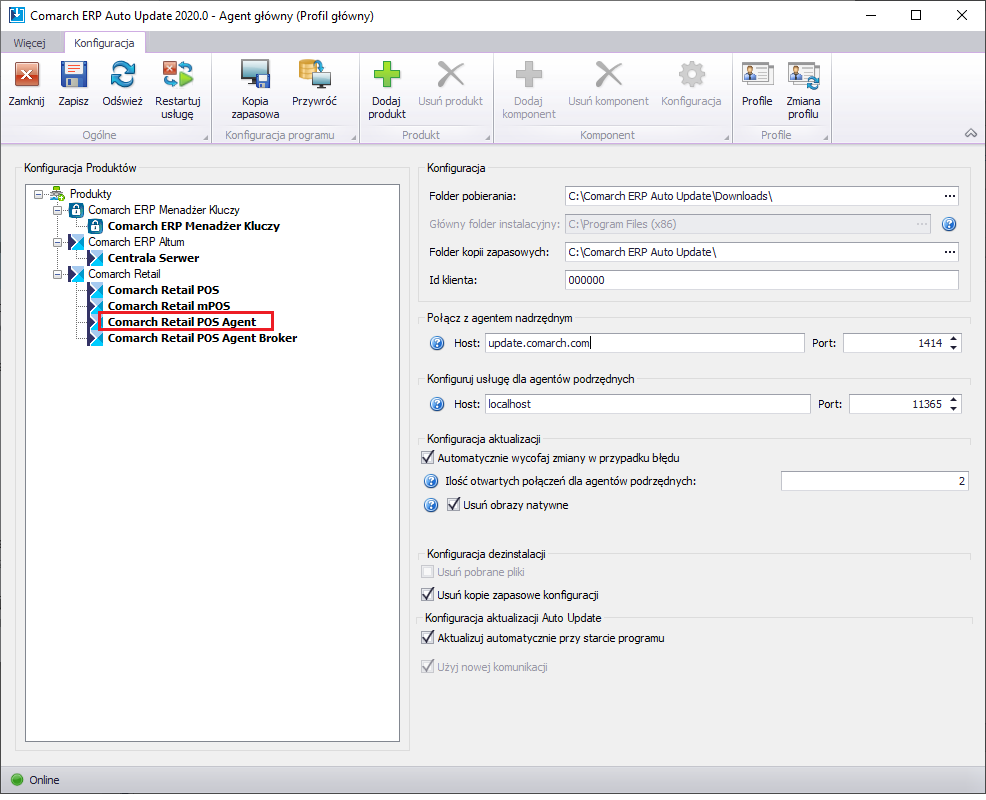Screen dimensions: 986x800
Task: Toggle the Usuń pobrane pliki checkbox
Action: 428,572
